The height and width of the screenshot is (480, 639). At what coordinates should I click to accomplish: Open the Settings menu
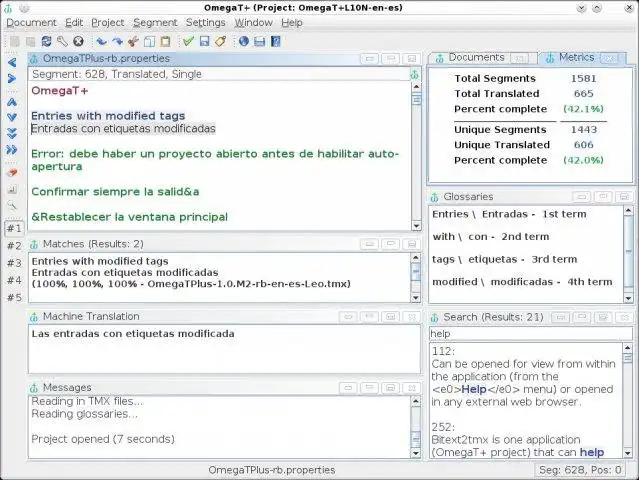206,23
